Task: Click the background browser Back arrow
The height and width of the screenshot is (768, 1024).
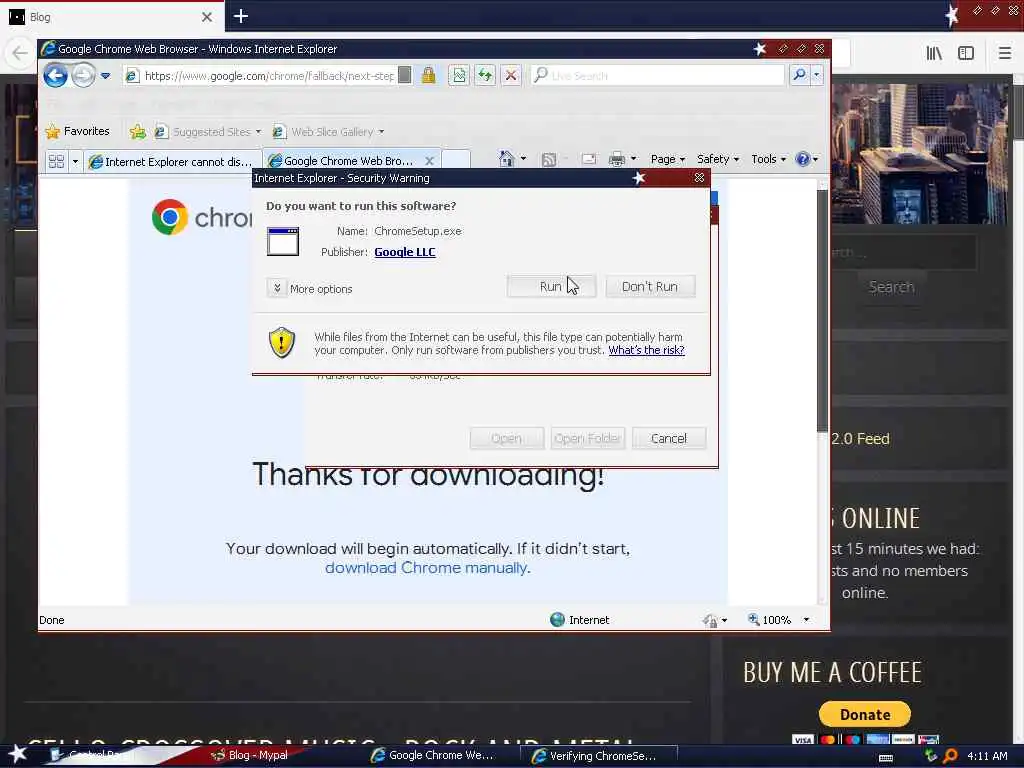Action: coord(20,53)
